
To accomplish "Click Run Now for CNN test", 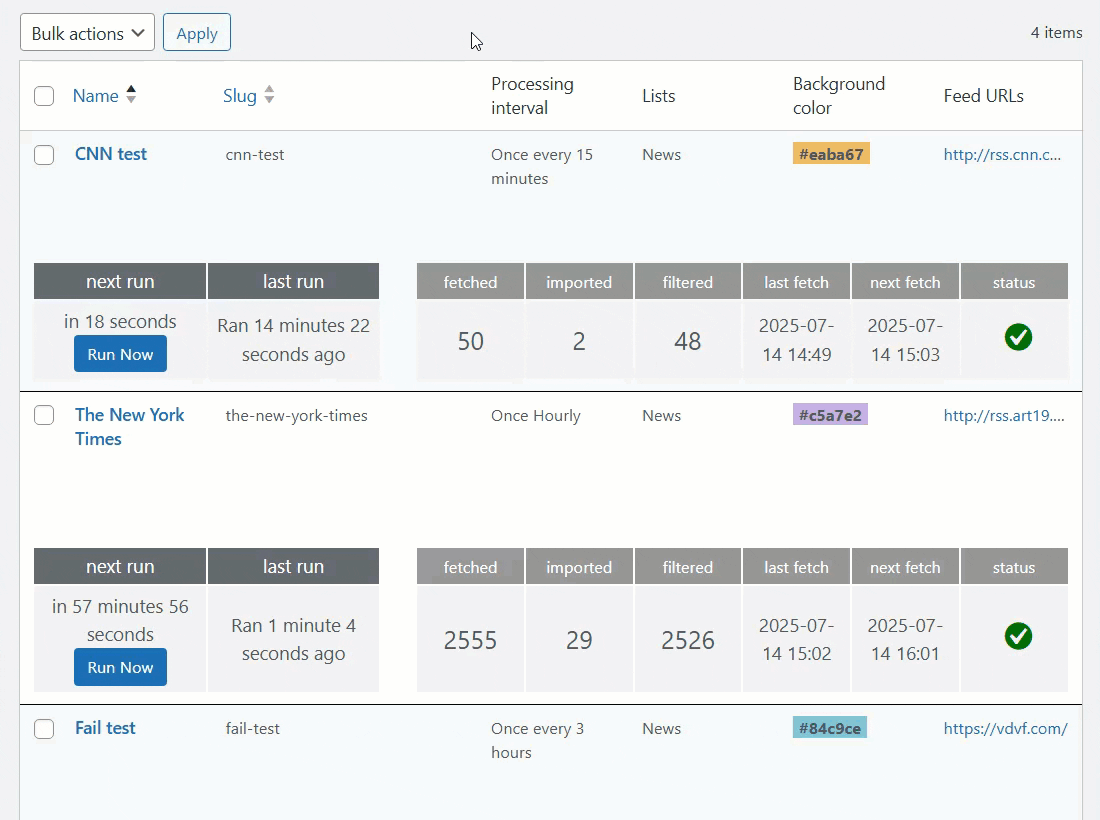I will [x=120, y=354].
